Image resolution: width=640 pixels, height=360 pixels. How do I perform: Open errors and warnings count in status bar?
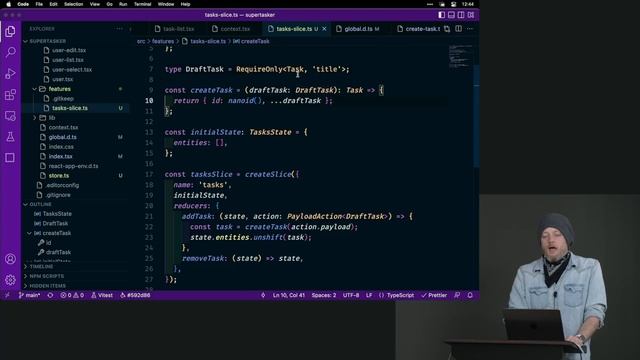pyautogui.click(x=72, y=295)
